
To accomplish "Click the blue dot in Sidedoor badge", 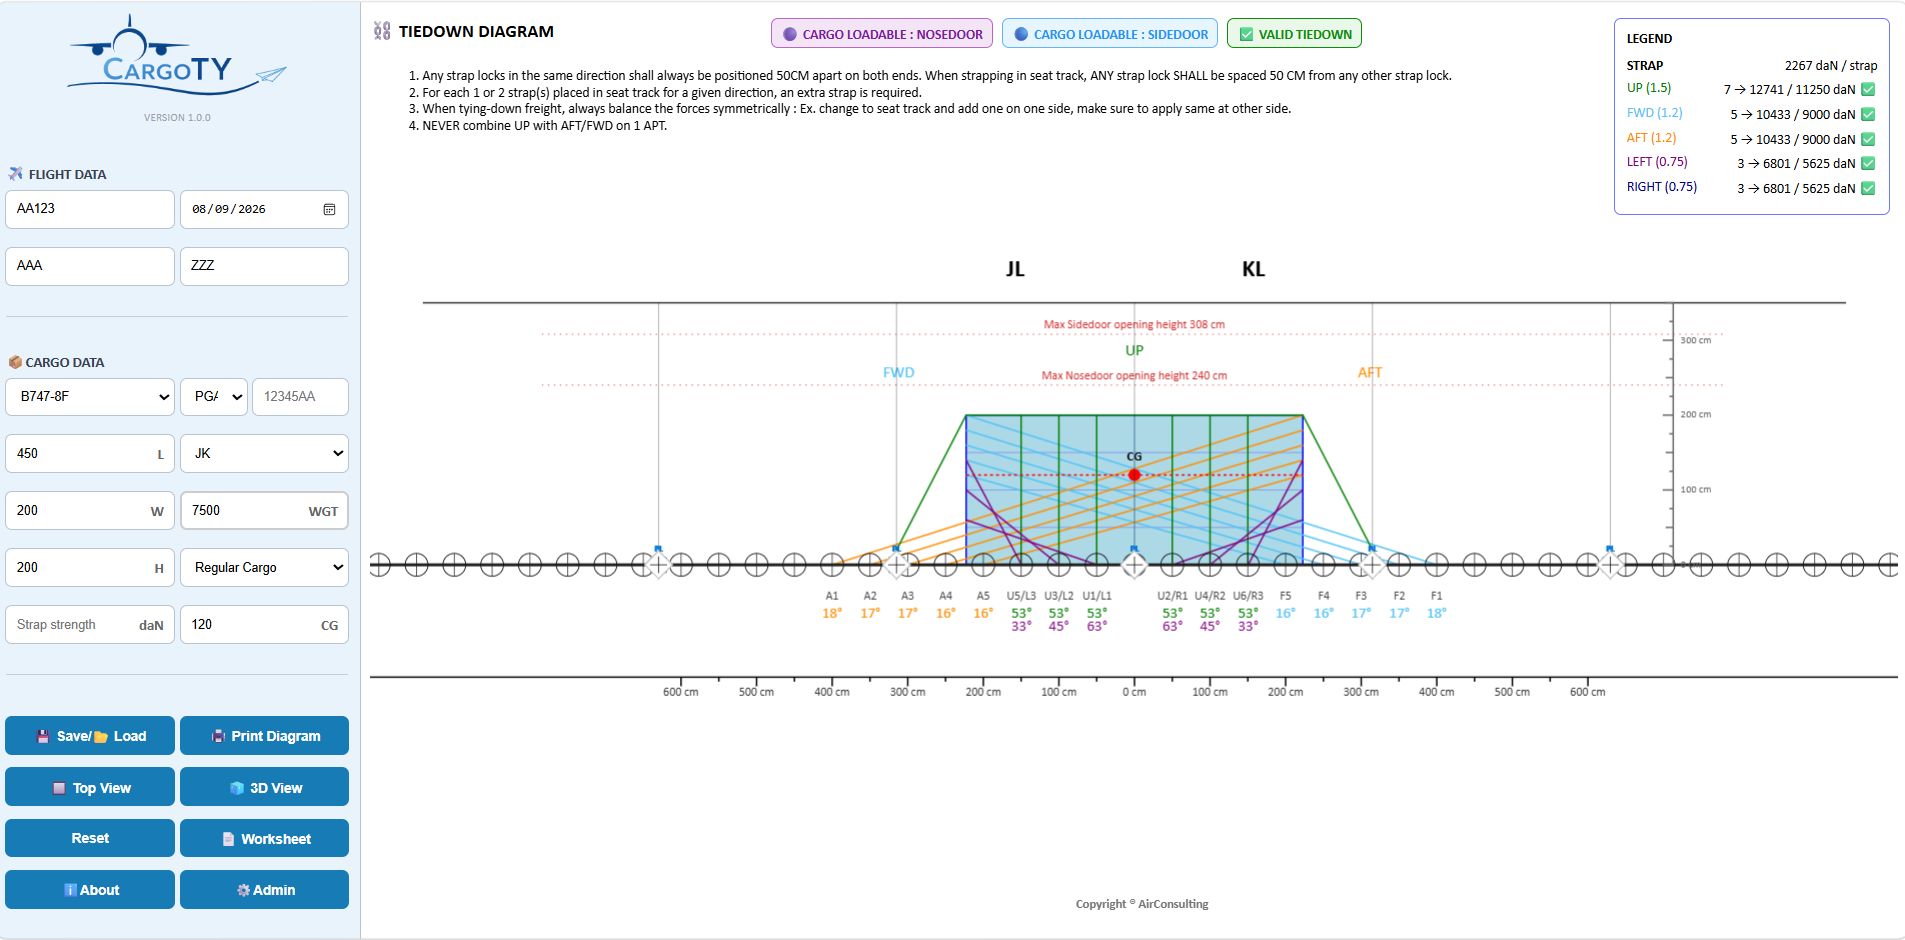I will pos(1021,34).
